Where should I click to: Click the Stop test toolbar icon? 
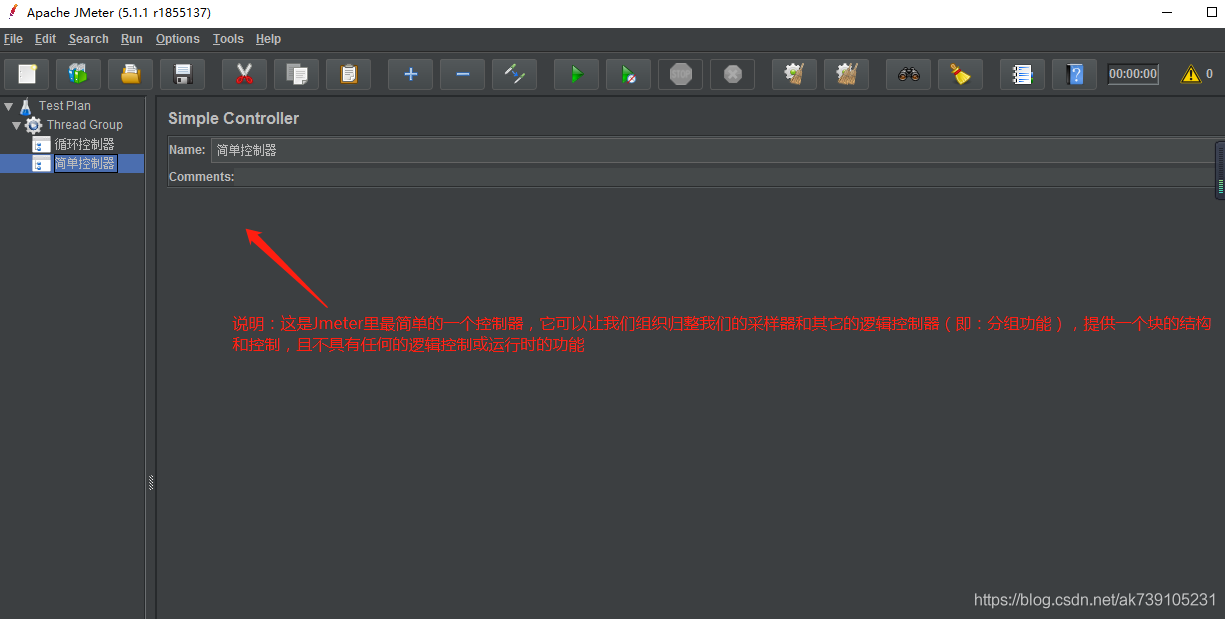(x=680, y=74)
